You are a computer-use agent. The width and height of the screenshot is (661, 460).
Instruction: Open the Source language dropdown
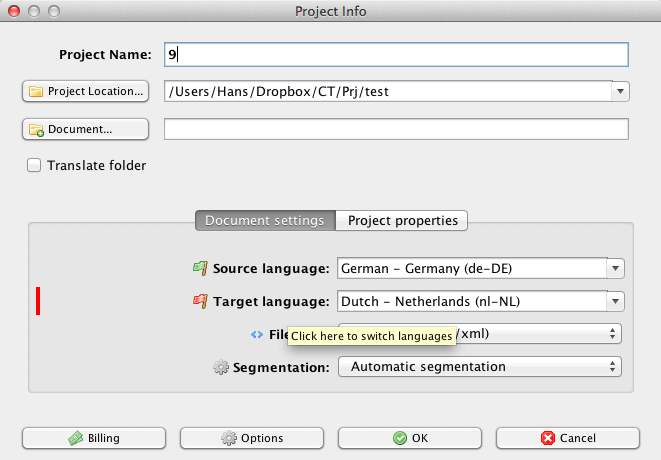pyautogui.click(x=616, y=268)
